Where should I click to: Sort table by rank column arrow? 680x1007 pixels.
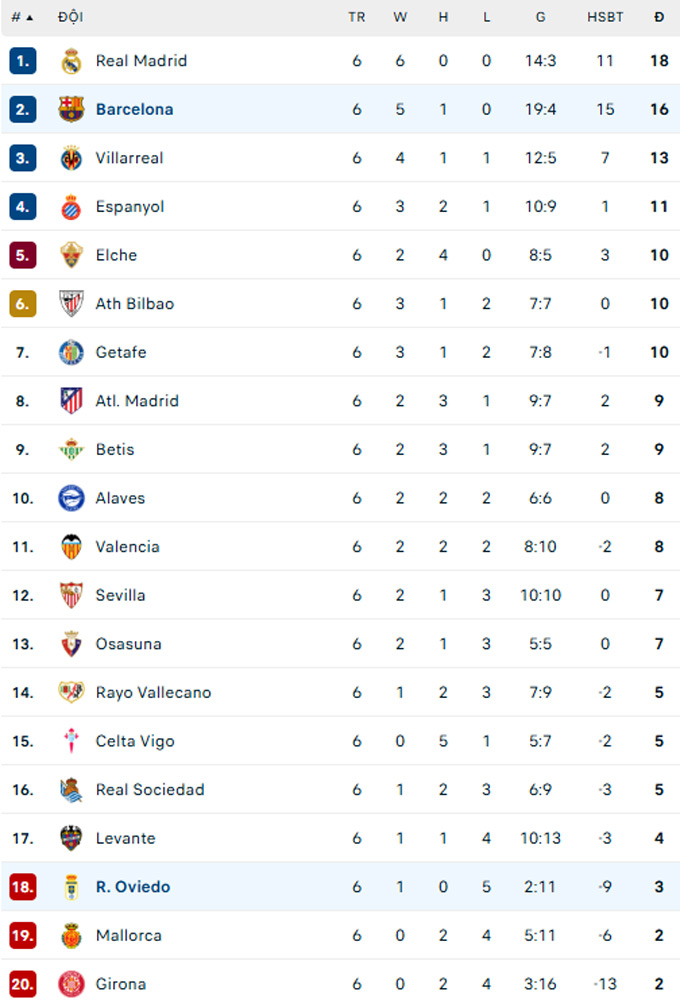click(x=29, y=18)
